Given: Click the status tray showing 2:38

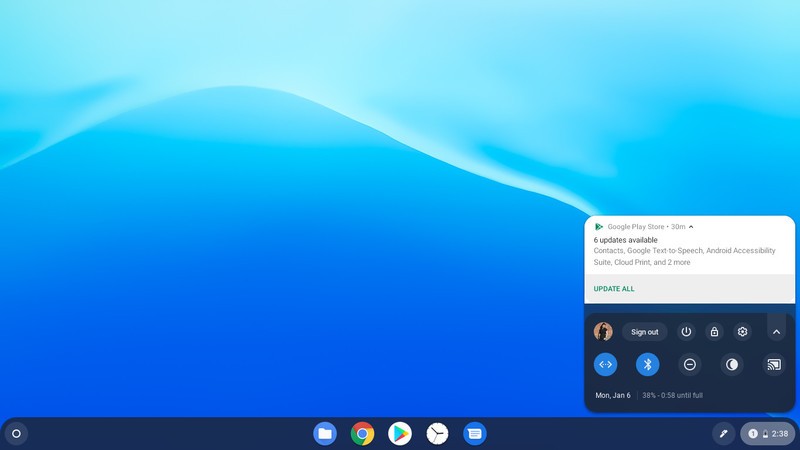Looking at the screenshot, I should tap(768, 434).
